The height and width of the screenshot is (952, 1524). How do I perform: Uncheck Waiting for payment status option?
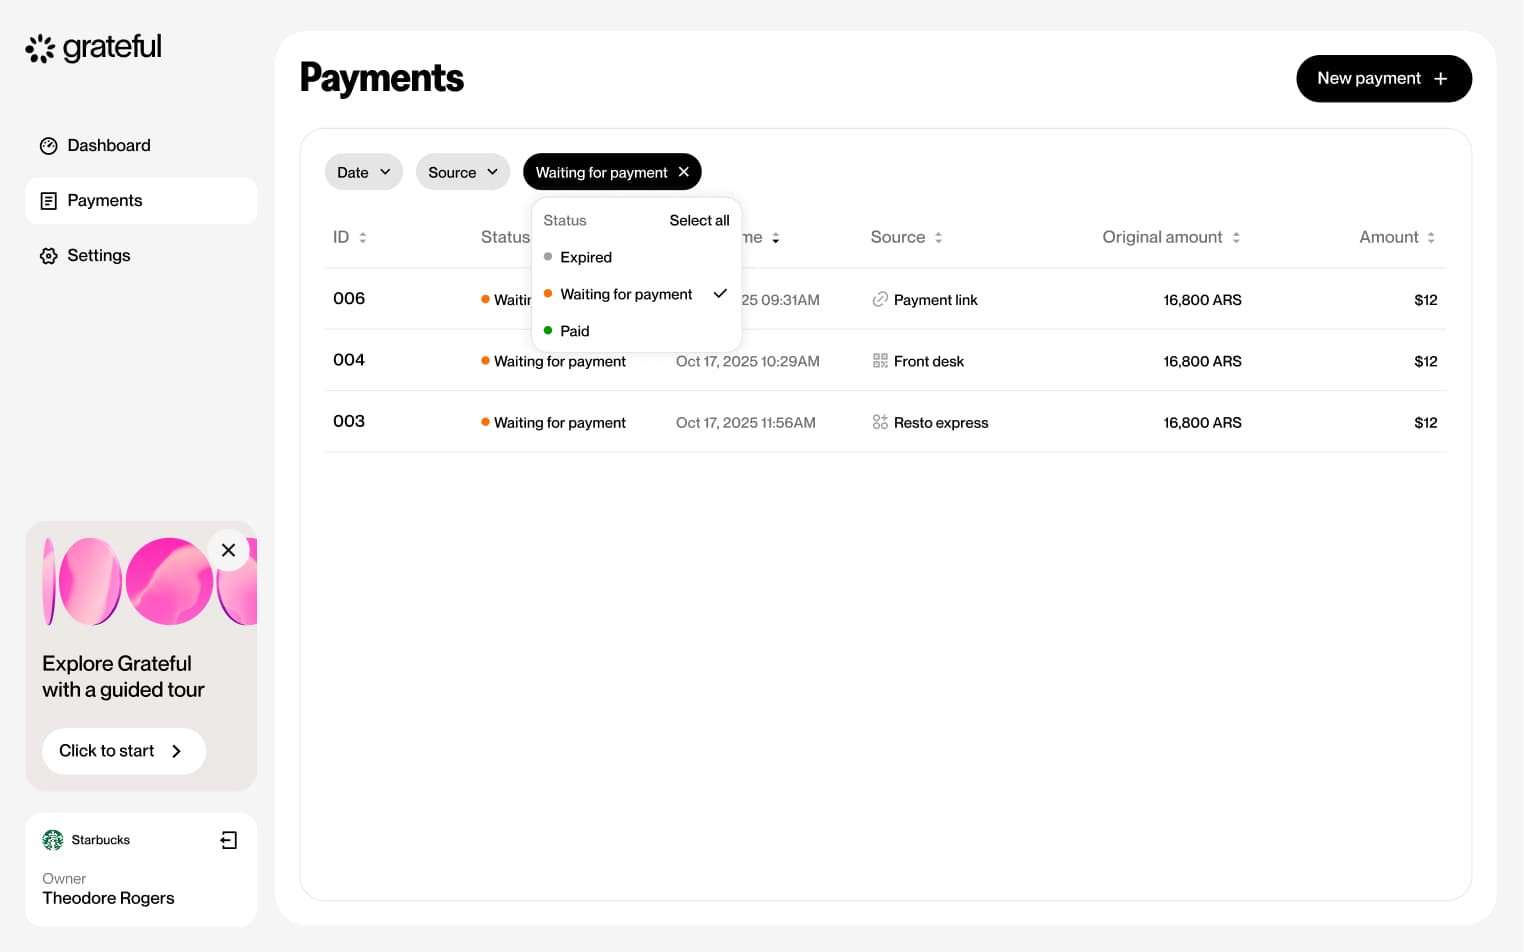pos(627,294)
